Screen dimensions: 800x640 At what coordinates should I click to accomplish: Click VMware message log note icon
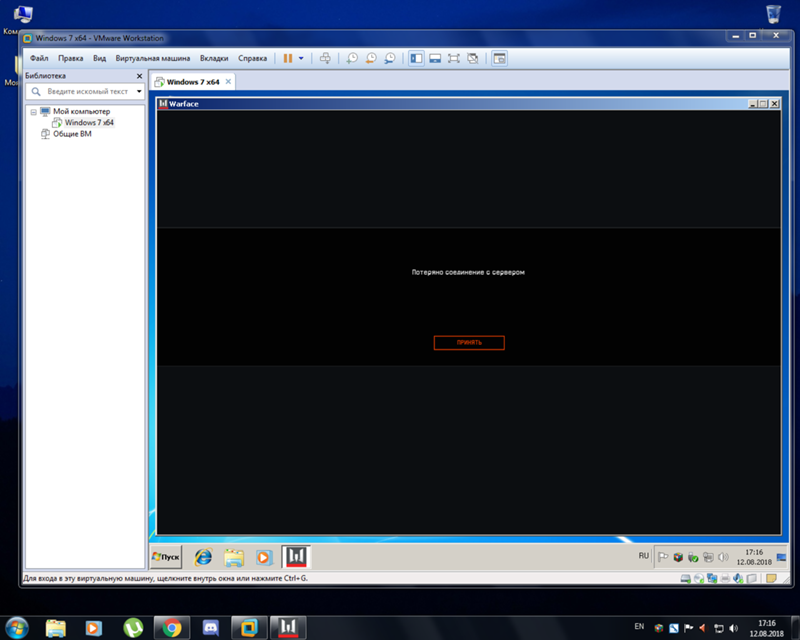coord(771,578)
